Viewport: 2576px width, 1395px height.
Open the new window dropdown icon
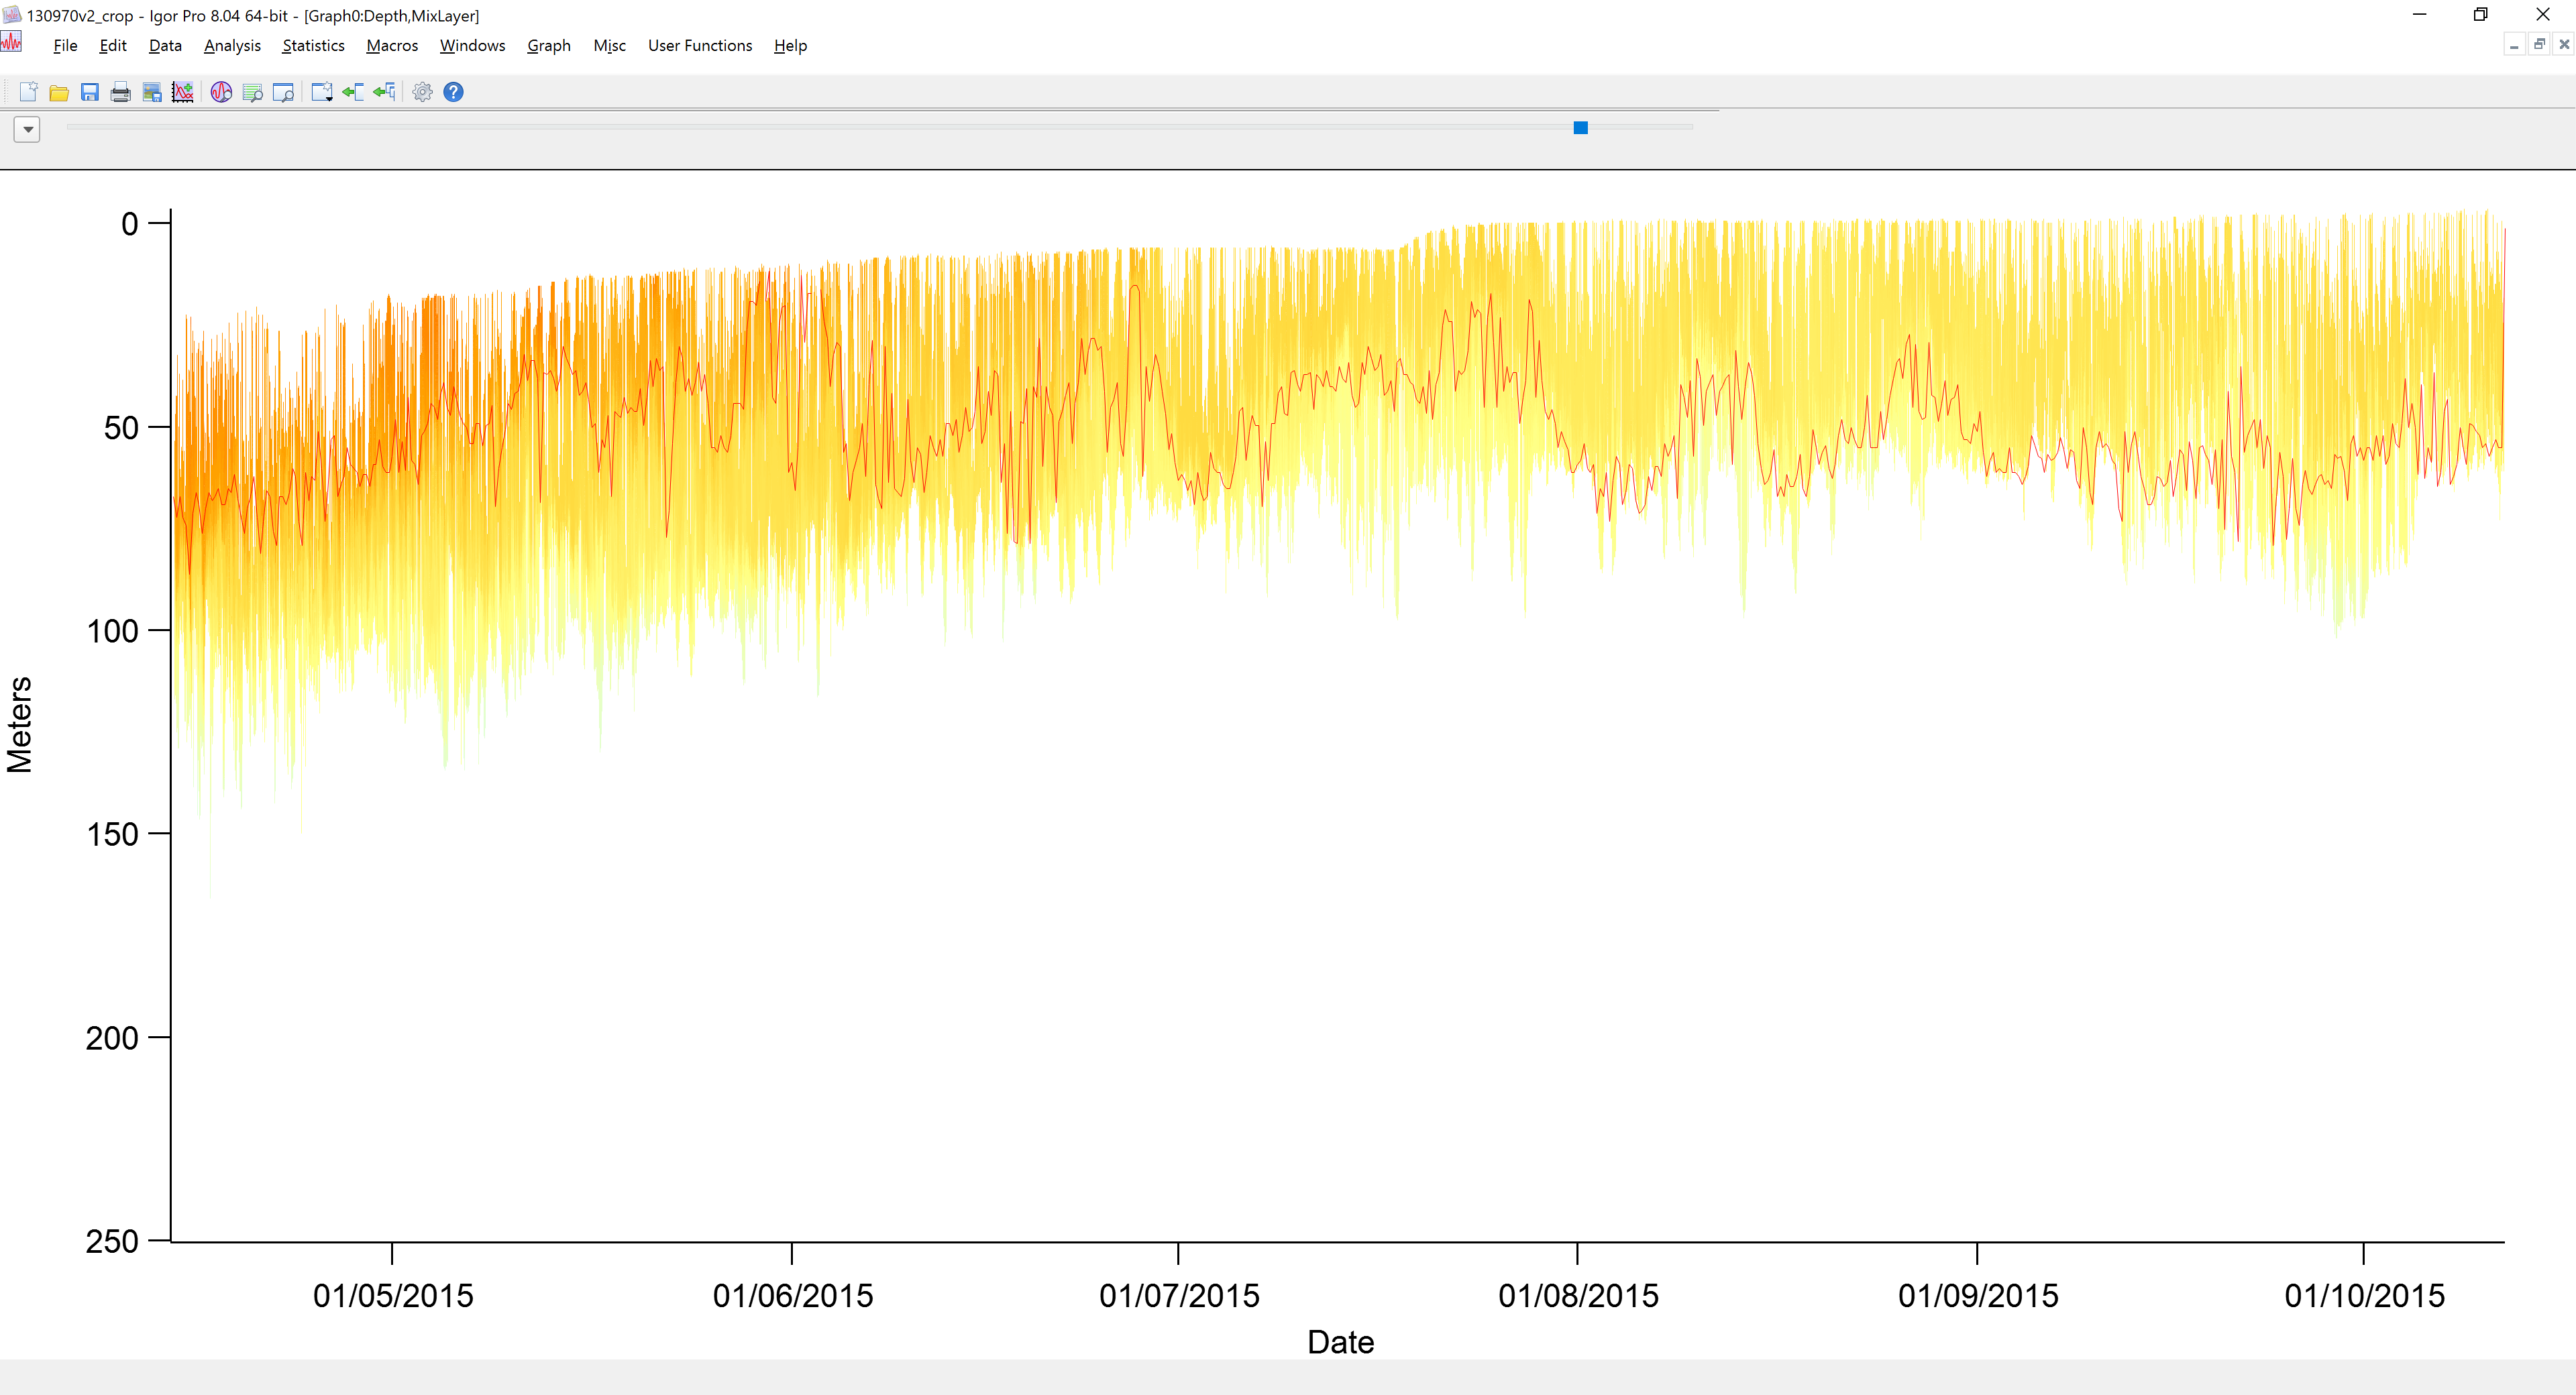pos(322,92)
